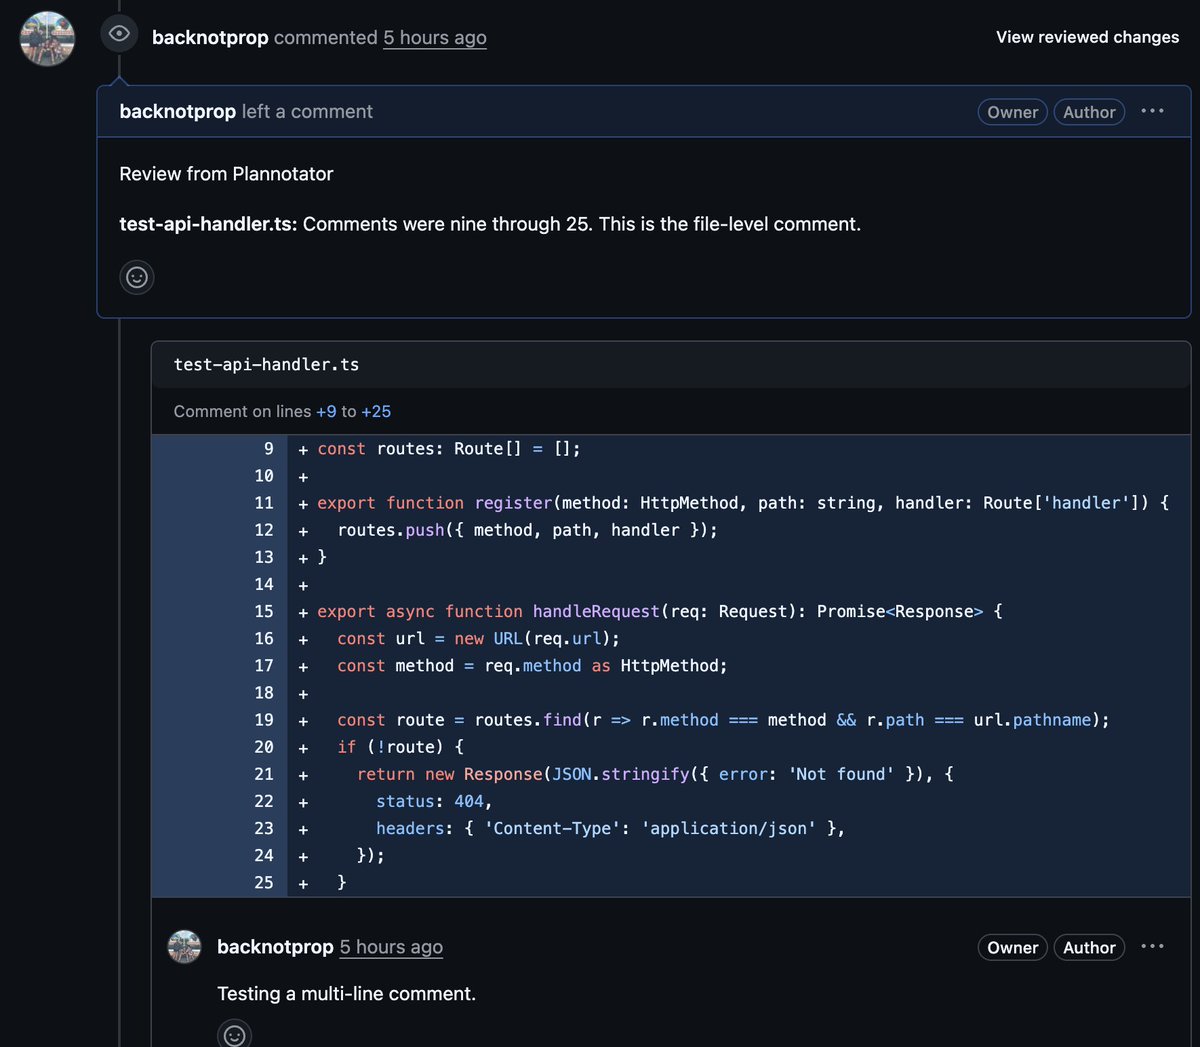Click 'Testing a multi-line comment.' text
1200x1047 pixels.
[346, 994]
